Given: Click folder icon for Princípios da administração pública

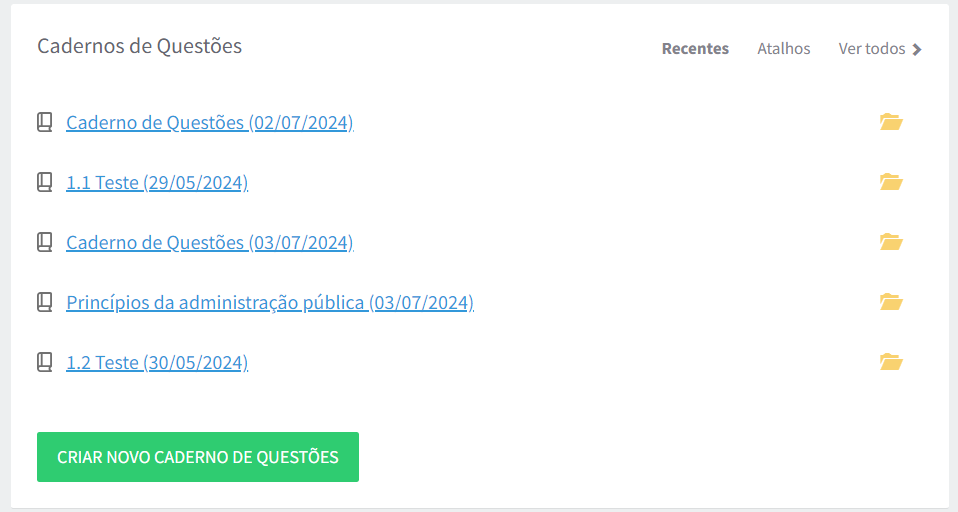Looking at the screenshot, I should click(x=891, y=302).
